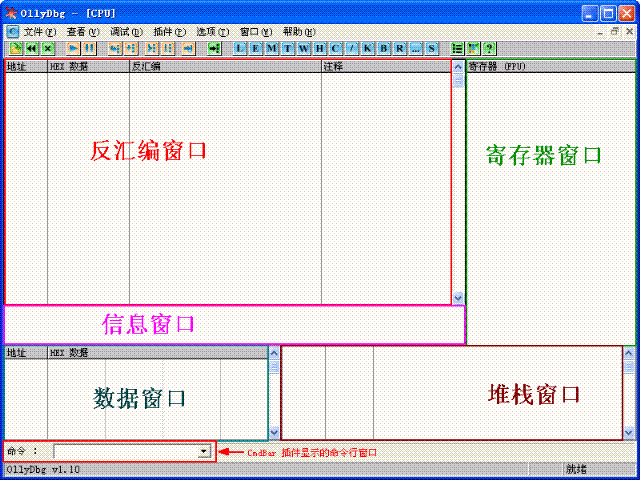The height and width of the screenshot is (480, 640).
Task: Click the data pane scroll down arrow
Action: point(274,432)
